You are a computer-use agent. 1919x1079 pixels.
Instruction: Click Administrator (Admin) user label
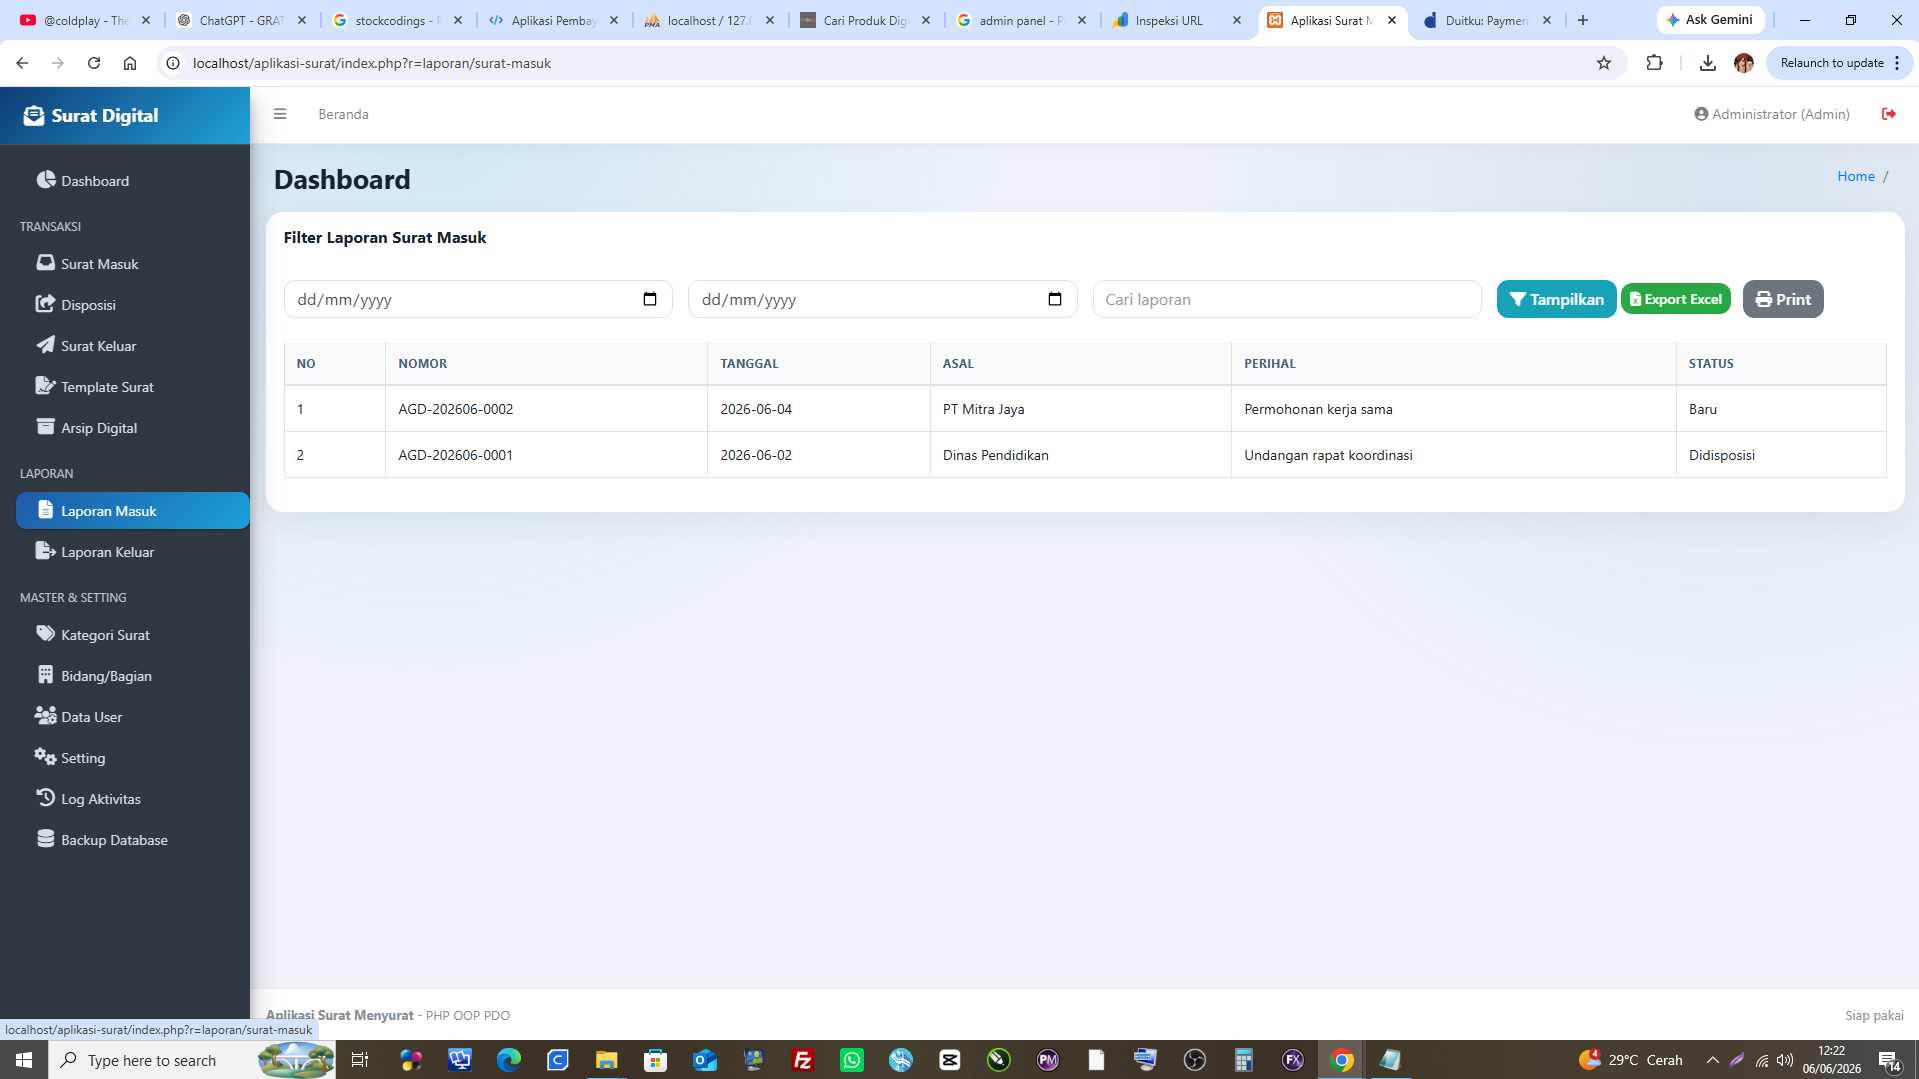(1772, 114)
